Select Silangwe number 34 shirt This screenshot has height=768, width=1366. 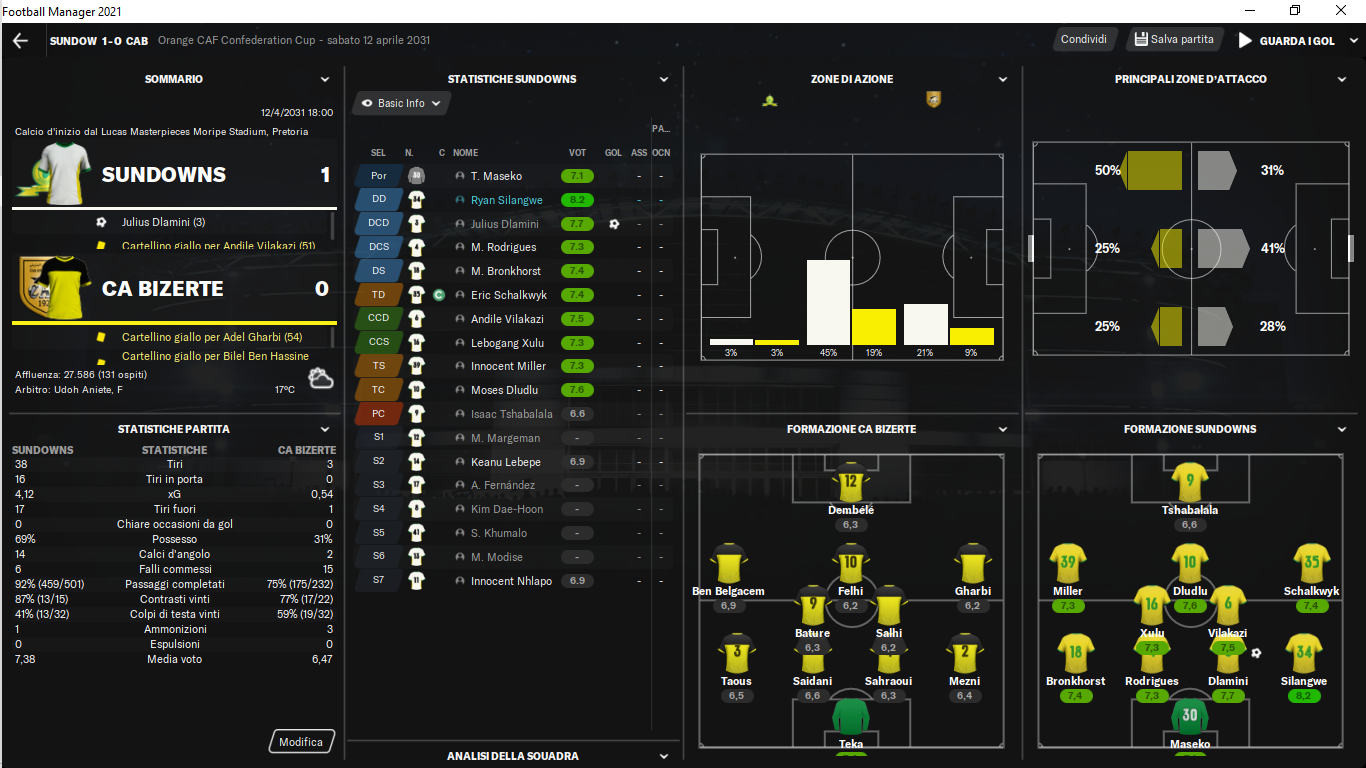point(1304,653)
